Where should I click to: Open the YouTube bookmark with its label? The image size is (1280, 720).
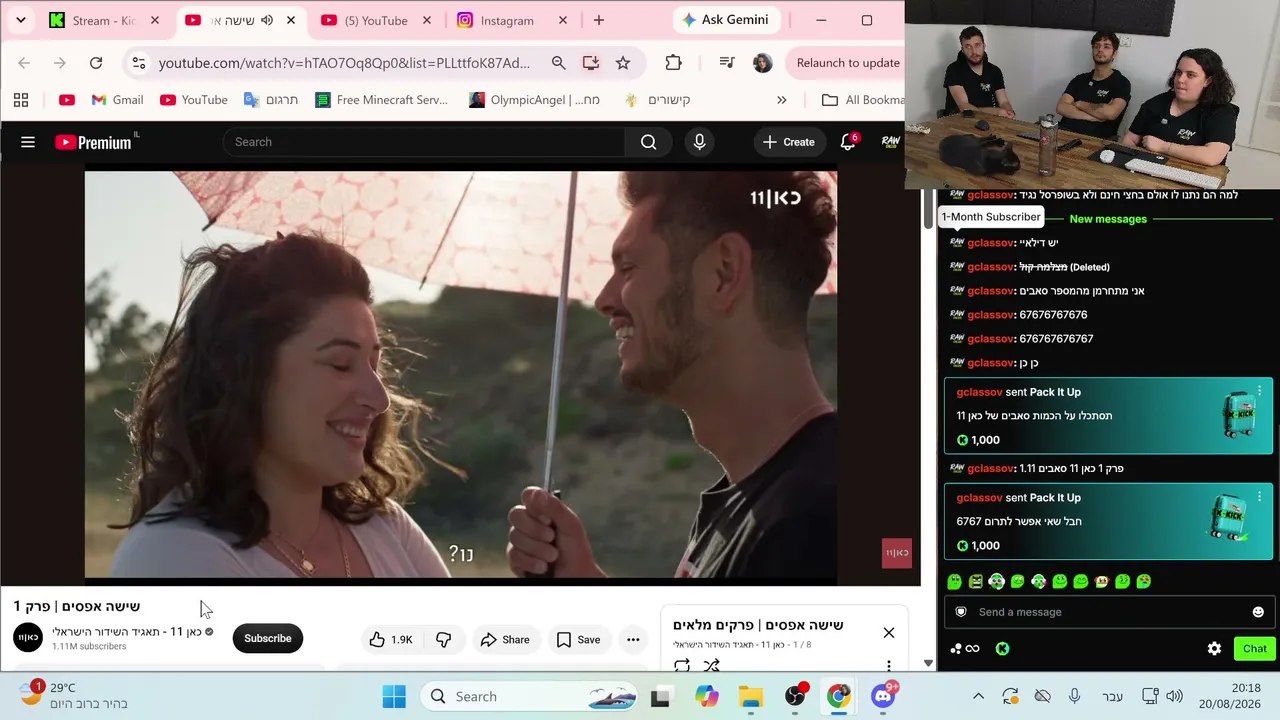pos(194,100)
